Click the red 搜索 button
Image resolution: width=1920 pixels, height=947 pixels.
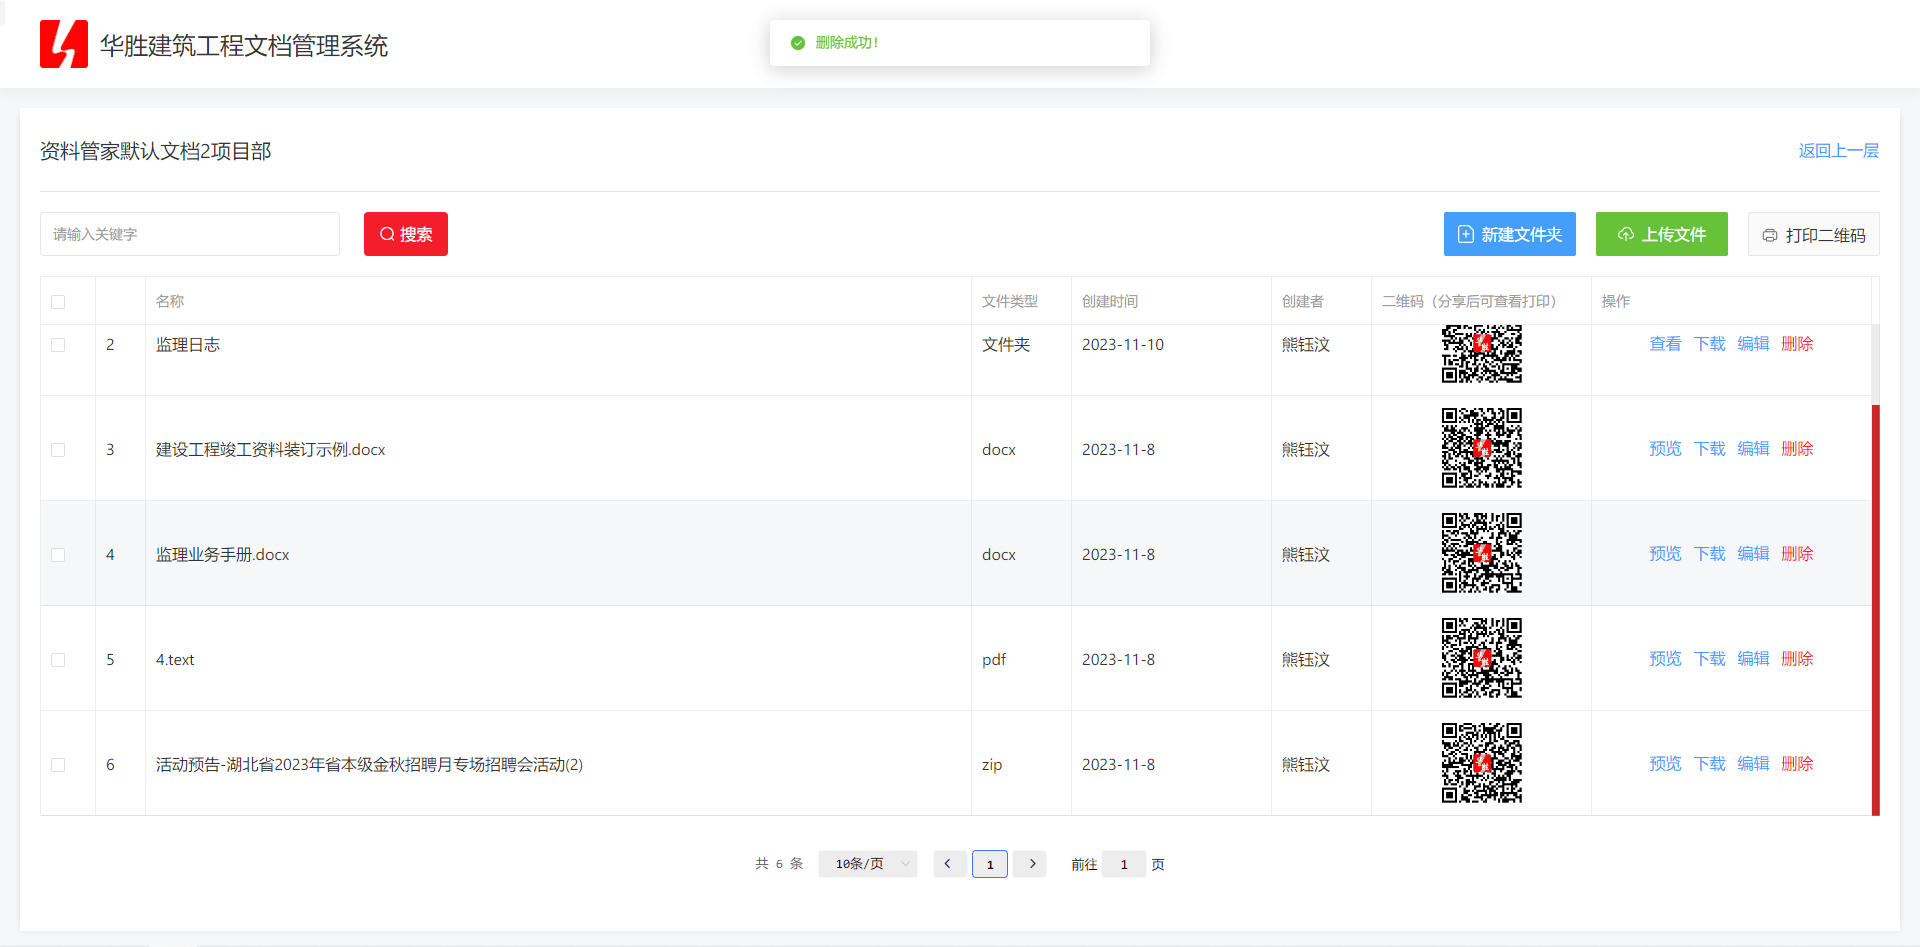406,234
